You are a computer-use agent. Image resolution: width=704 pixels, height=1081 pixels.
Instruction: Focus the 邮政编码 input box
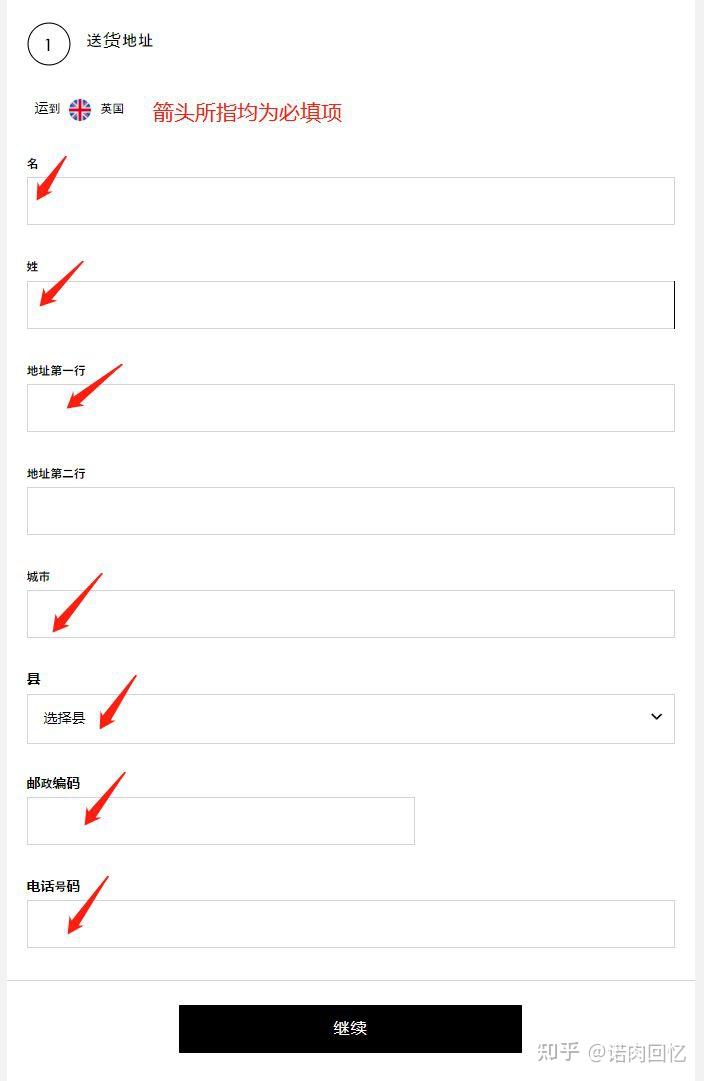click(x=220, y=821)
